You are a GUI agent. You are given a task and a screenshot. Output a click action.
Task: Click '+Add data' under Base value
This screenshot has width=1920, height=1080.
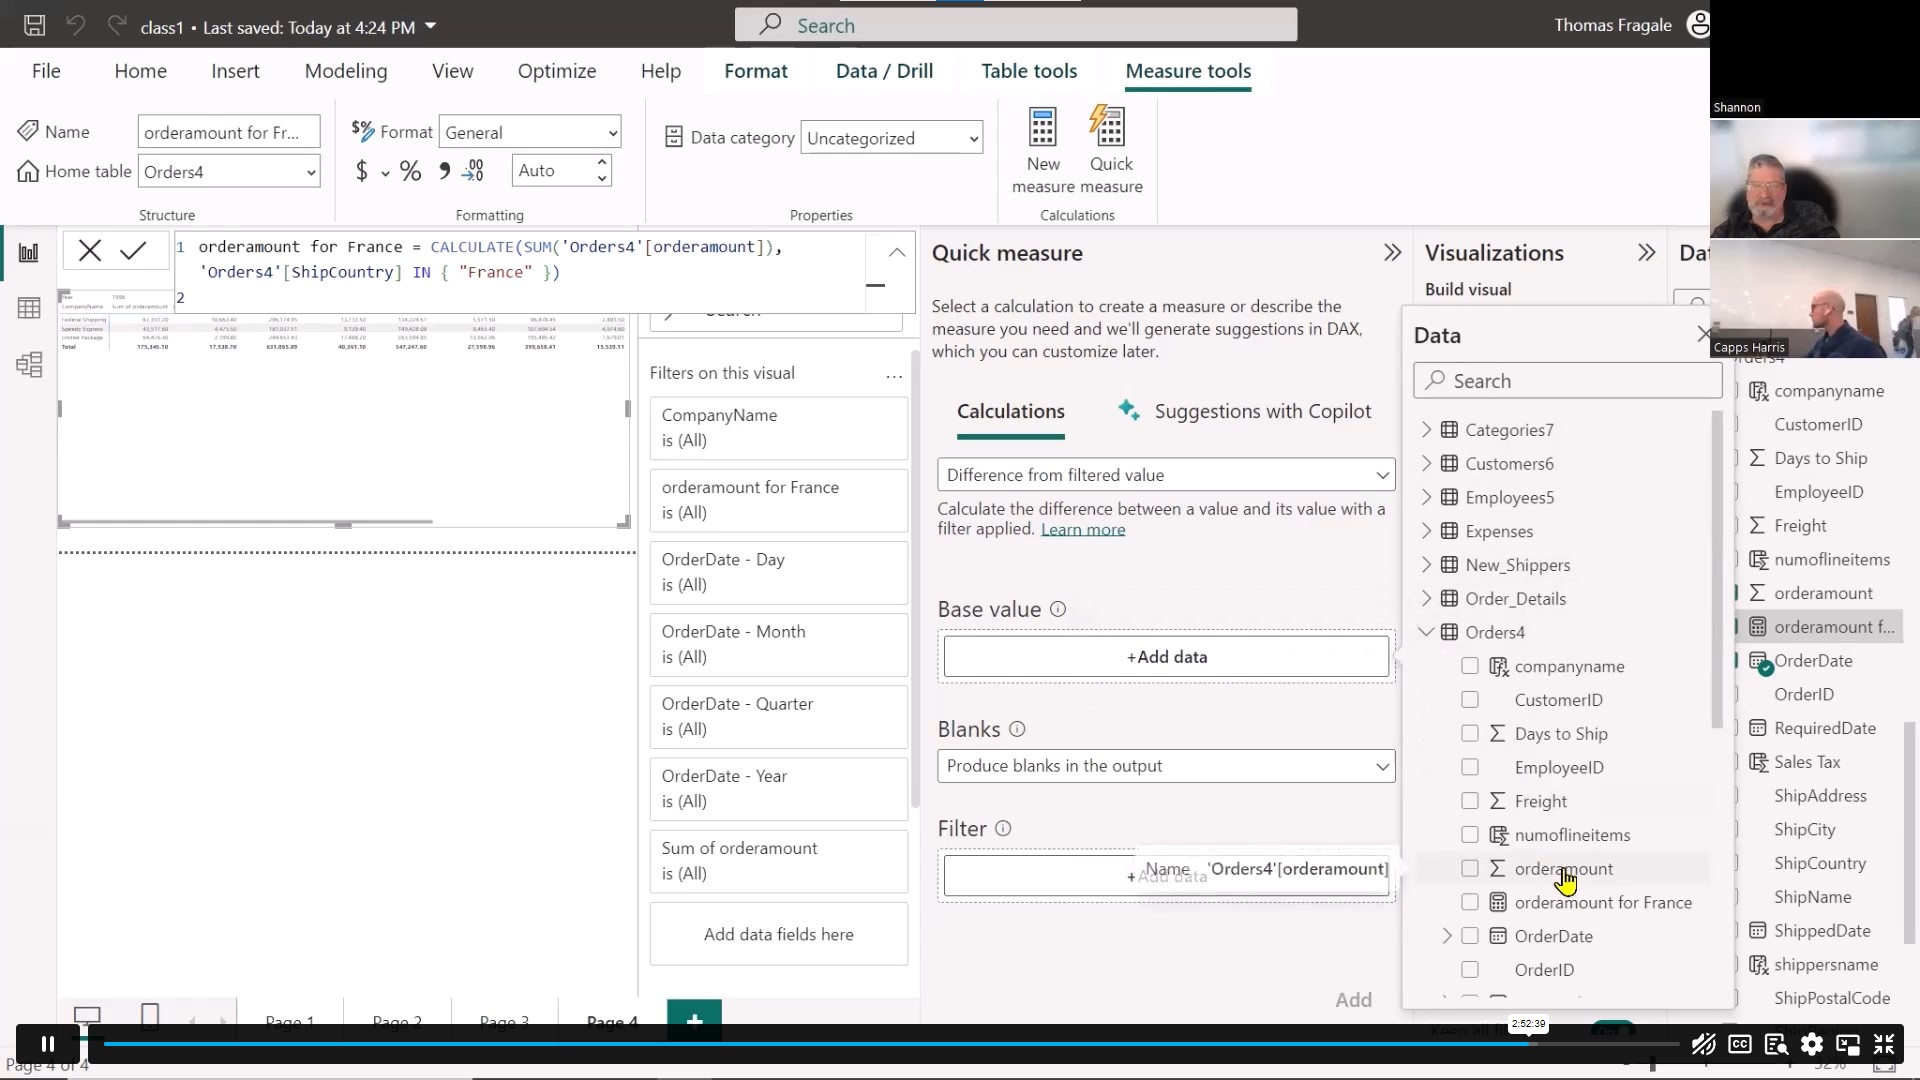1165,656
